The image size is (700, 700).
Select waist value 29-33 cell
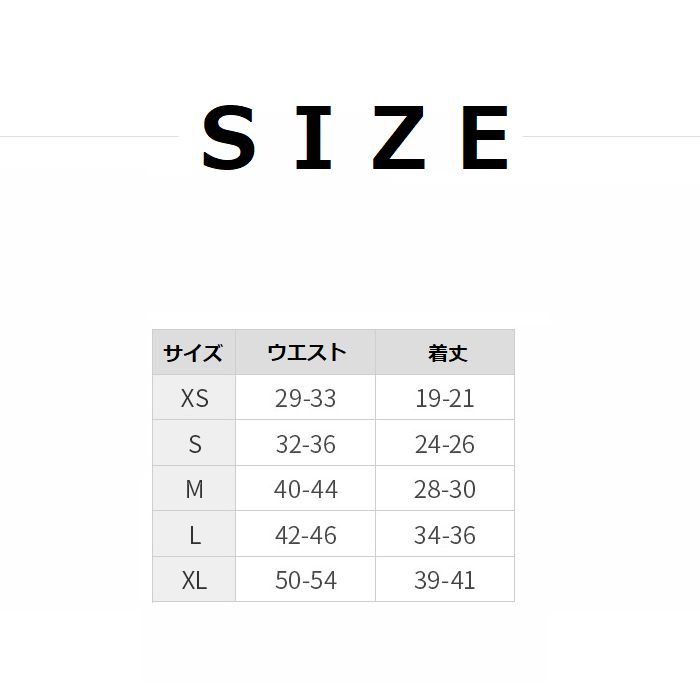pyautogui.click(x=305, y=397)
